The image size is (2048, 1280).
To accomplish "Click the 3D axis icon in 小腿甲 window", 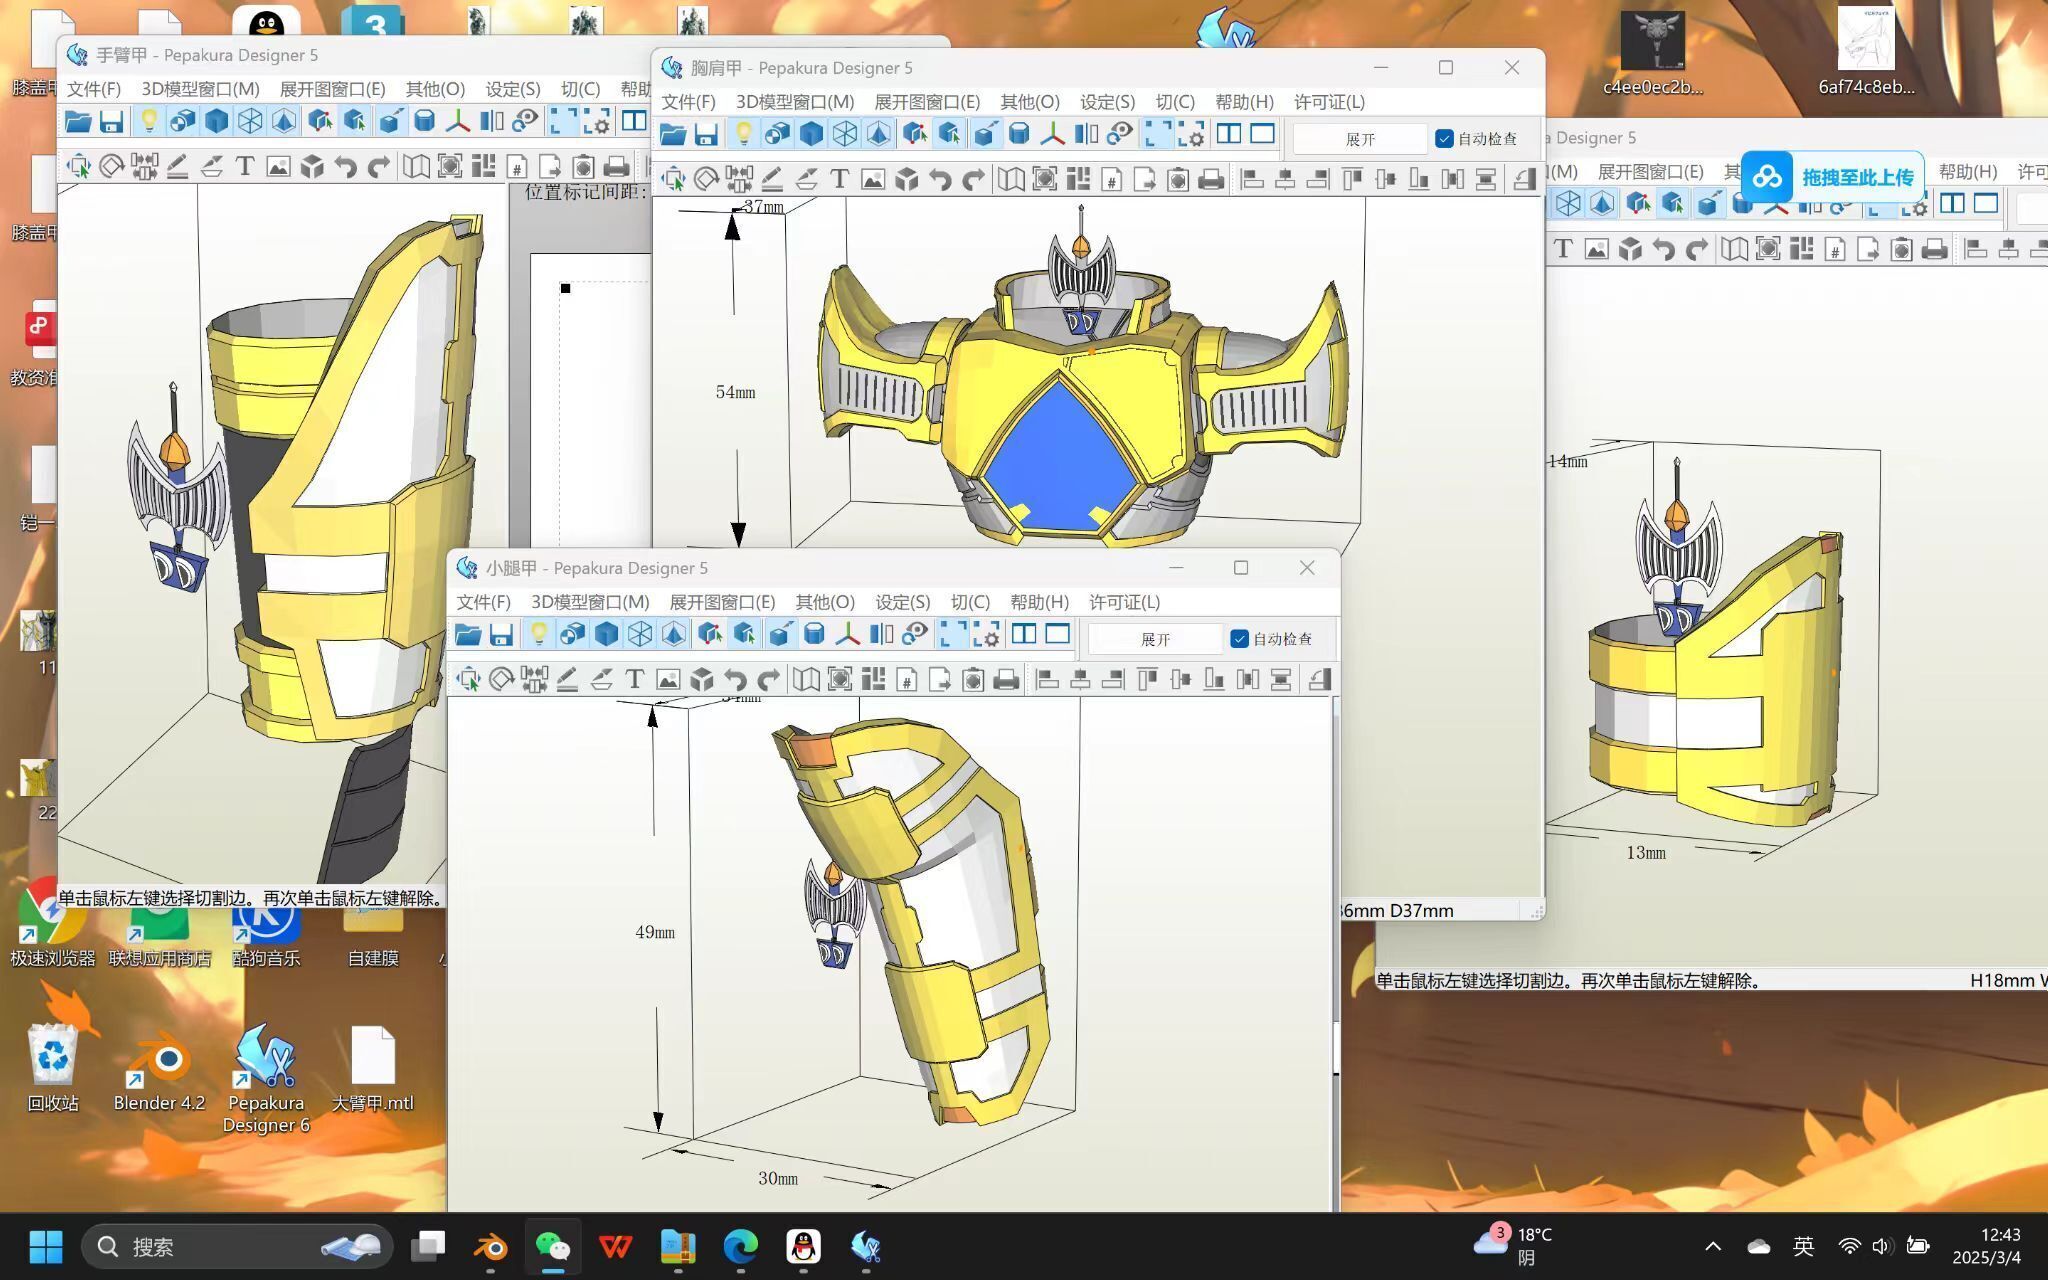I will (x=847, y=634).
